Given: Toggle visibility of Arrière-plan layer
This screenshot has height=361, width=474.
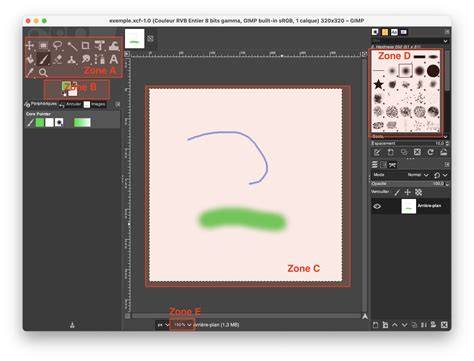Looking at the screenshot, I should pyautogui.click(x=377, y=206).
